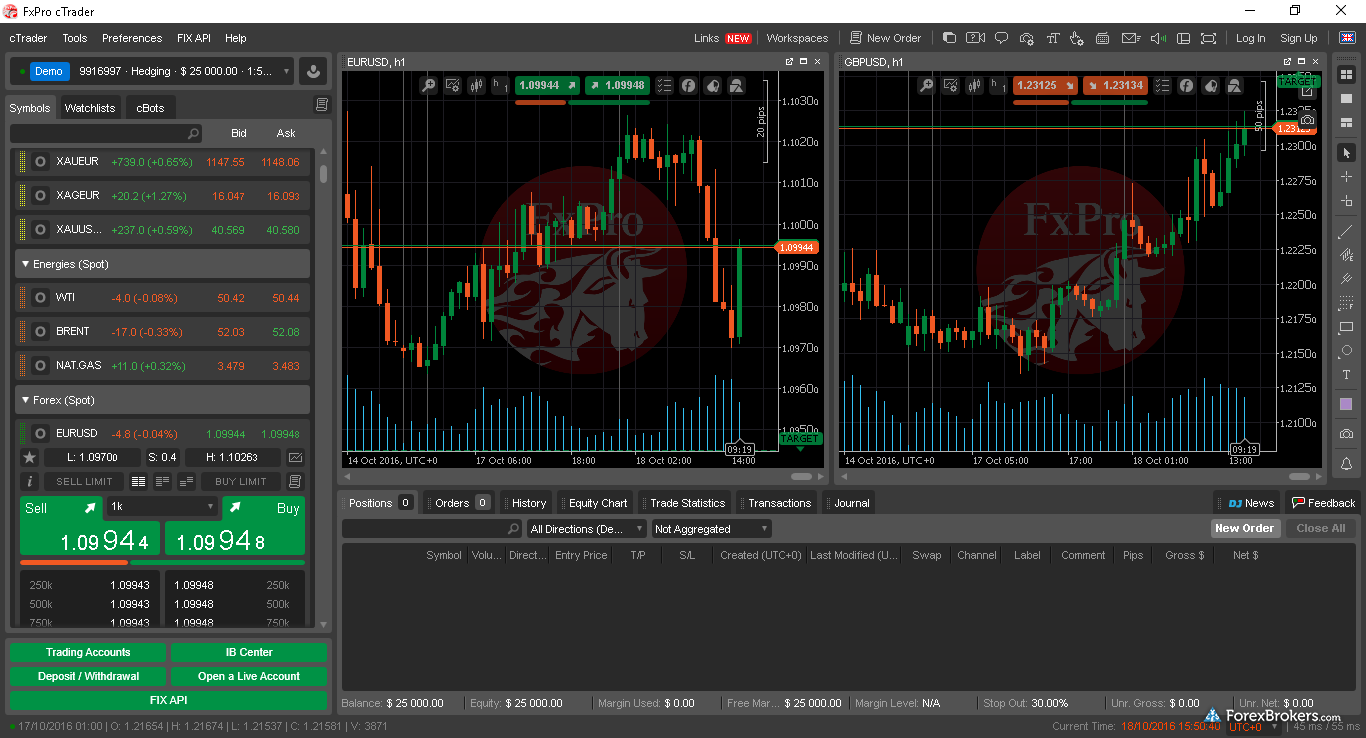Select the ellipse shape tool
1366x738 pixels.
pyautogui.click(x=1346, y=351)
